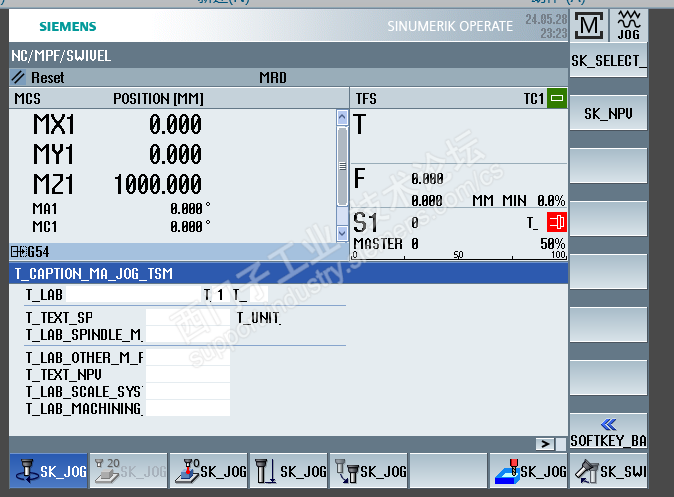Click the NC/MPF/SWIVEL program path
This screenshot has width=674, height=497.
click(61, 55)
